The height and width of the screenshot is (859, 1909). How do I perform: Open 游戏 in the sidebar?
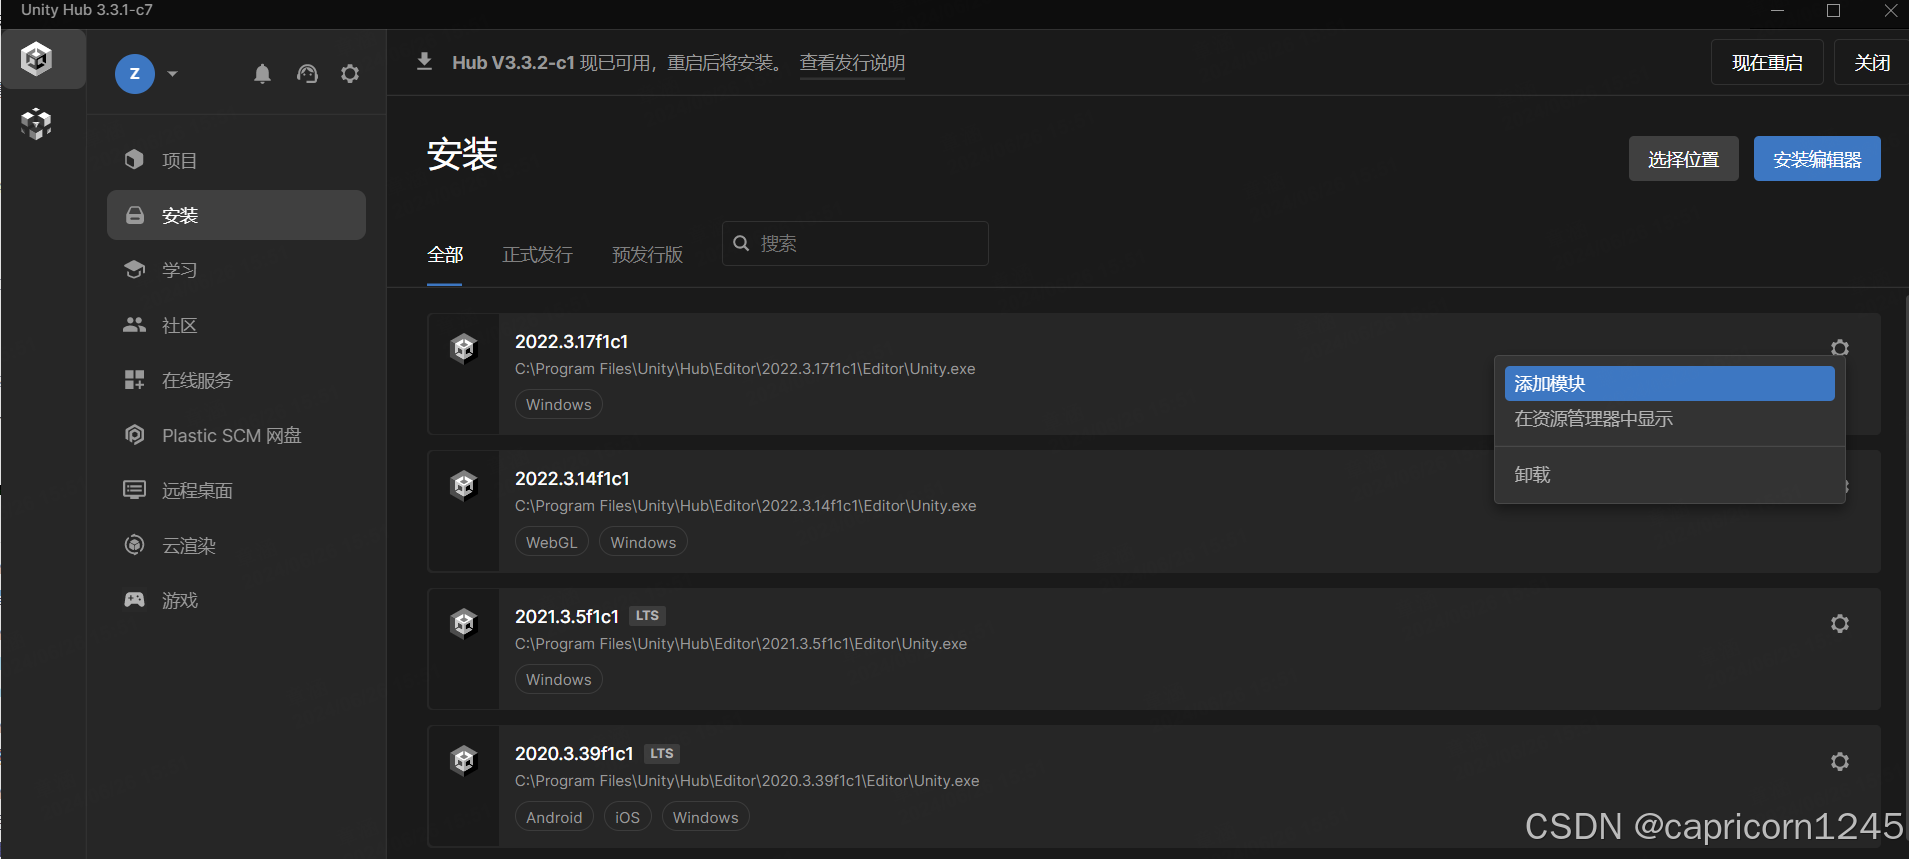point(236,600)
